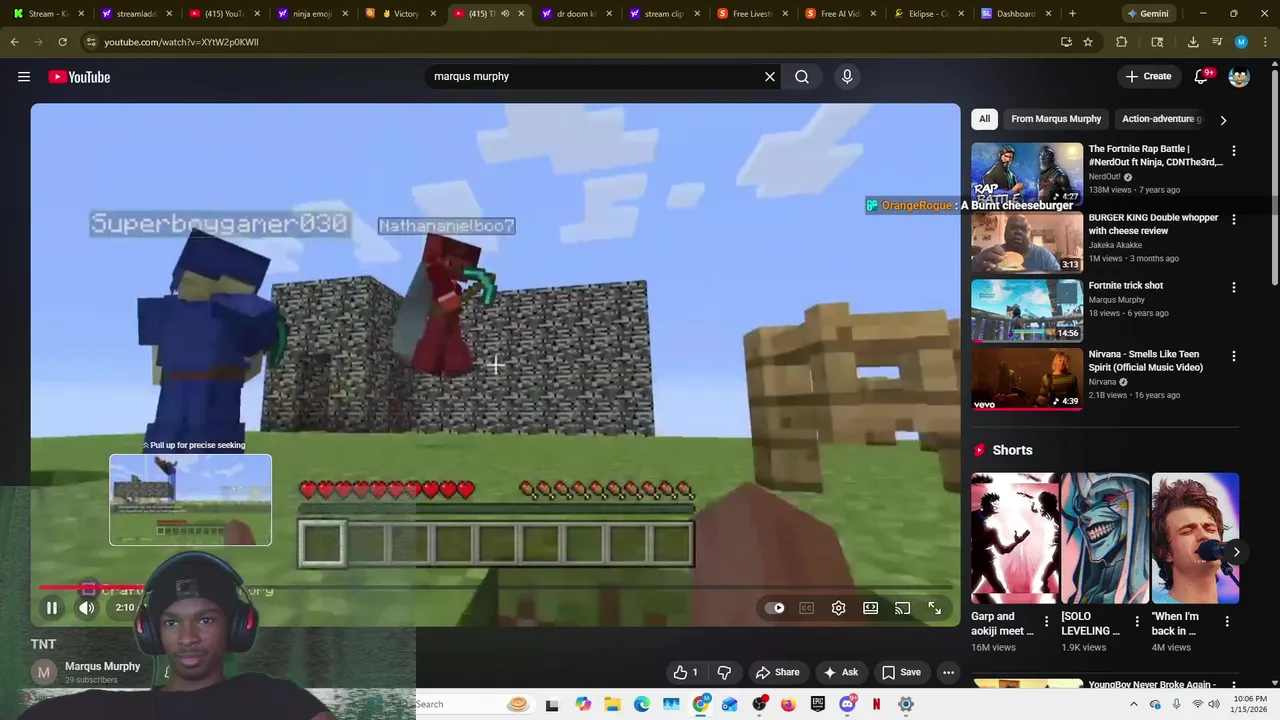Open Chrome downloads
The image size is (1280, 720).
(x=1193, y=42)
